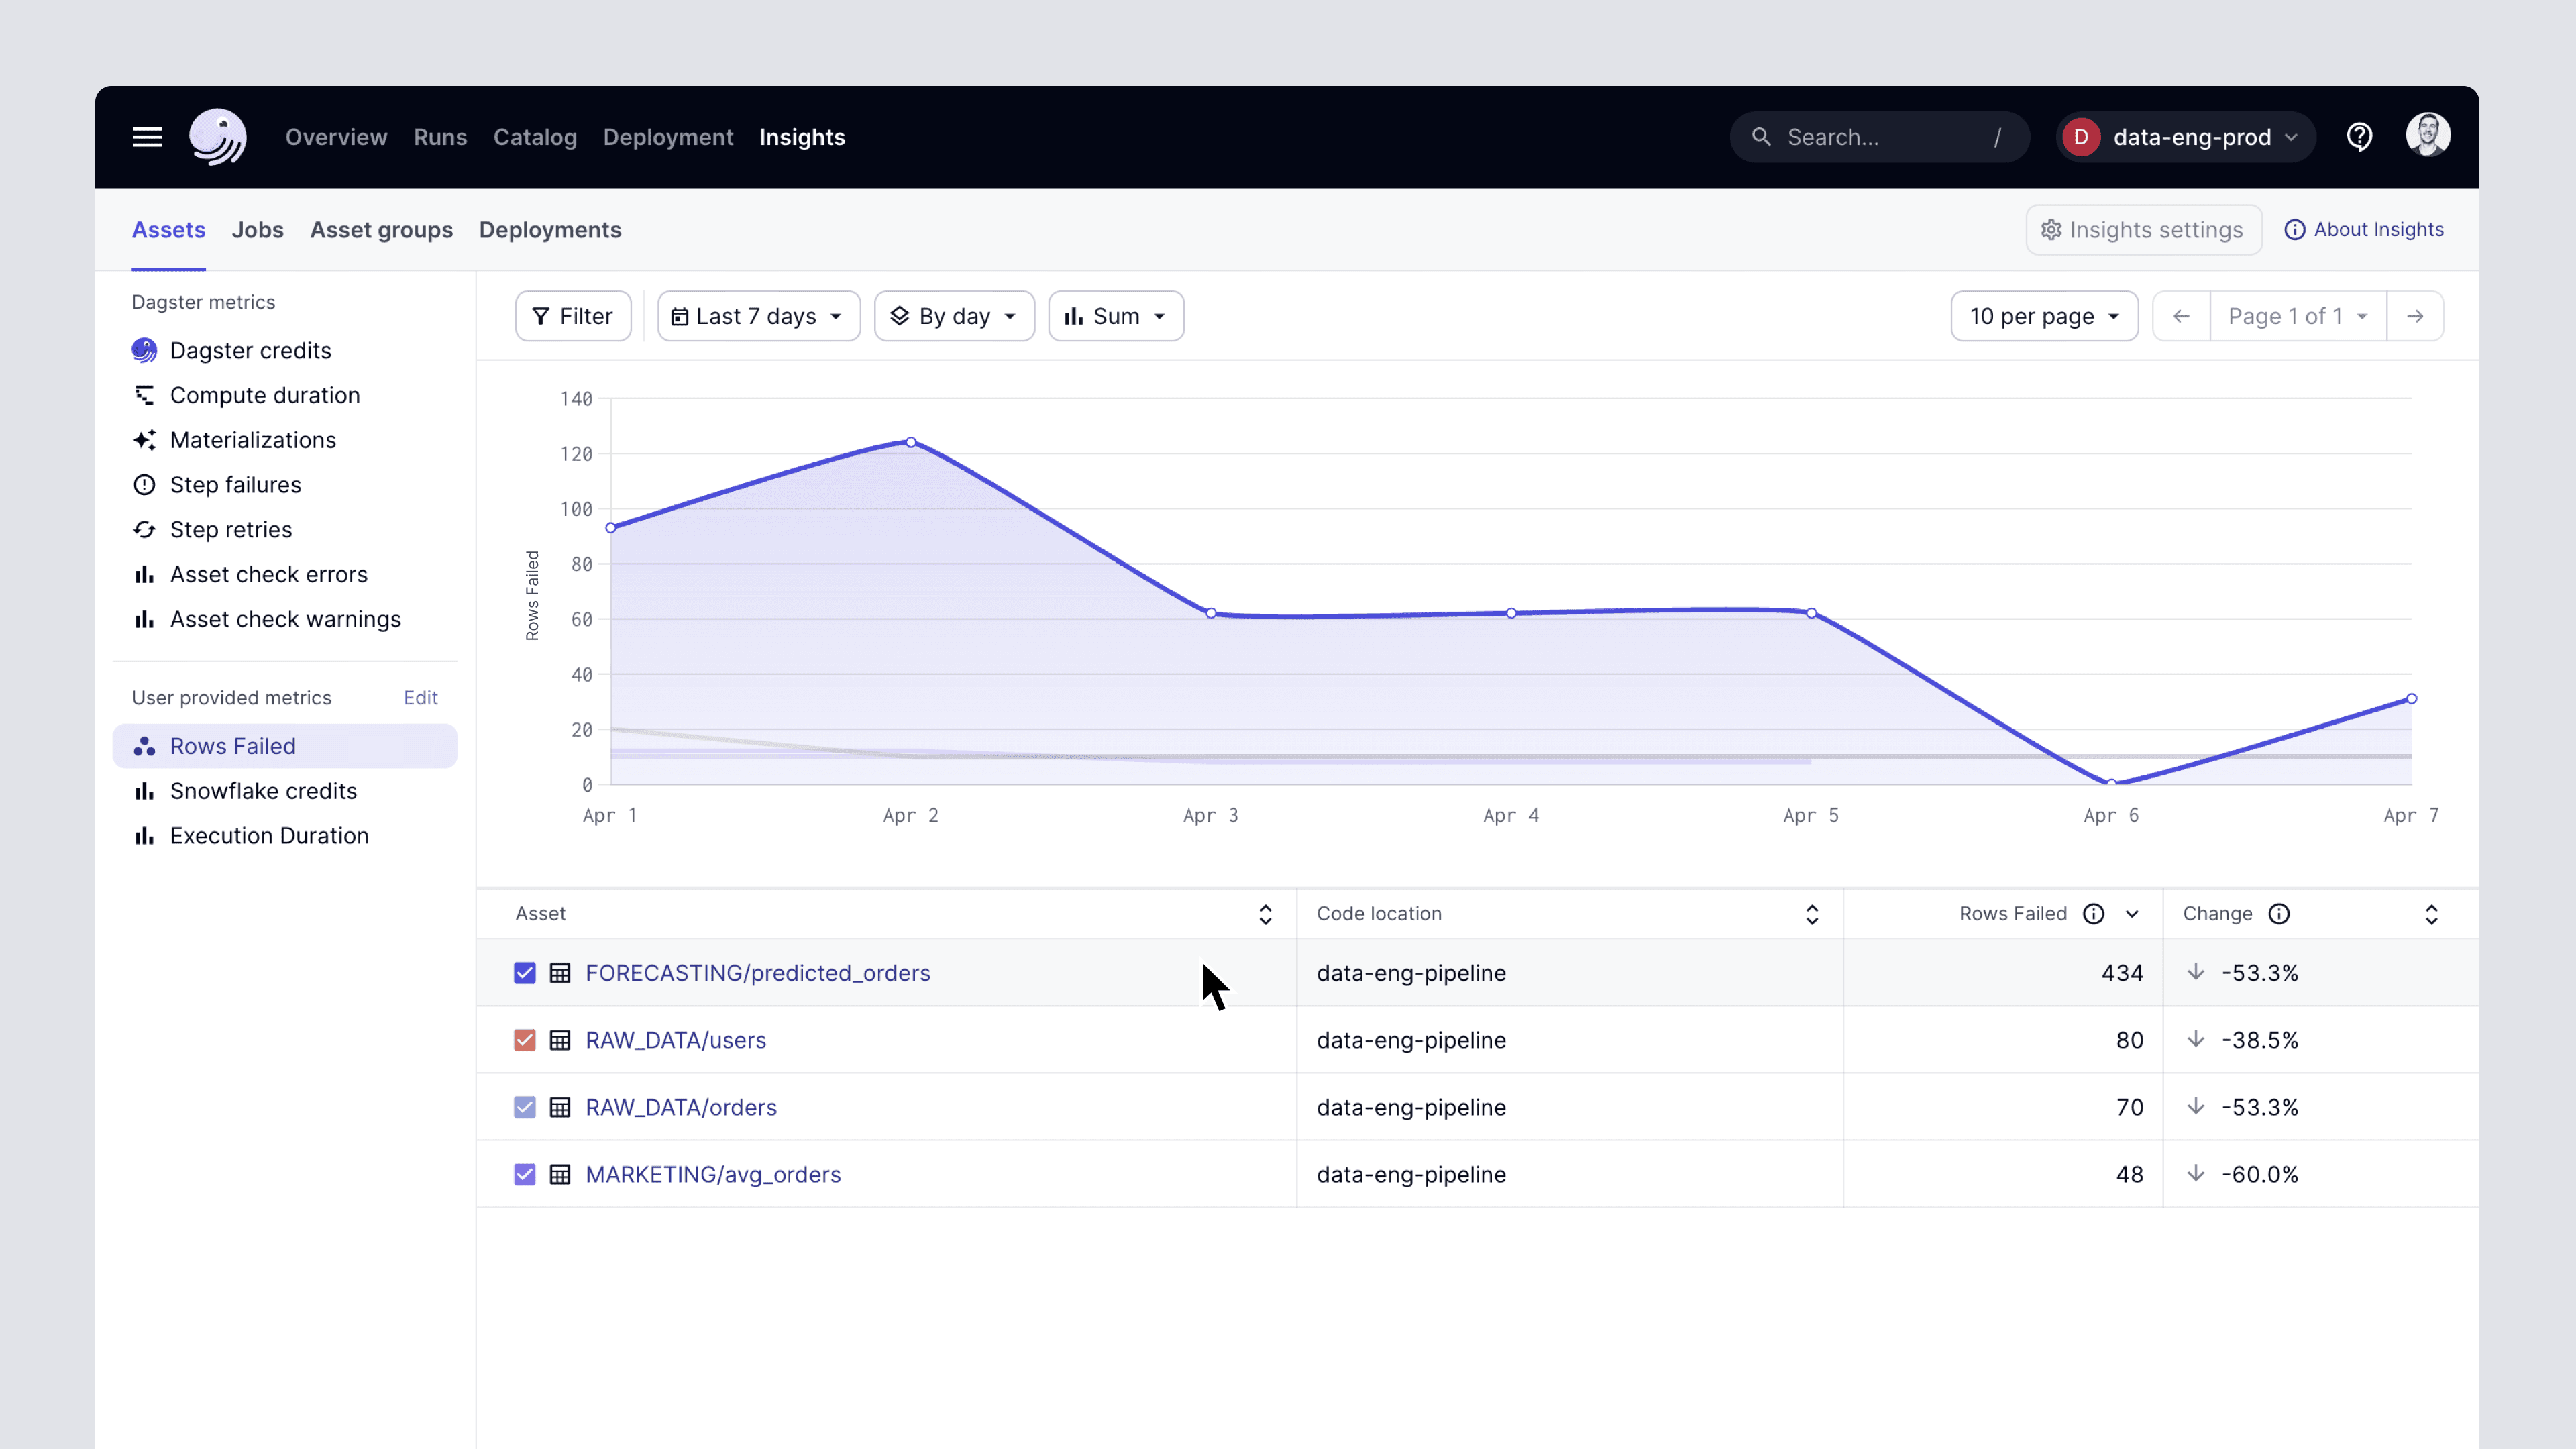Open the Last 7 days dropdown
Image resolution: width=2576 pixels, height=1449 pixels.
759,316
